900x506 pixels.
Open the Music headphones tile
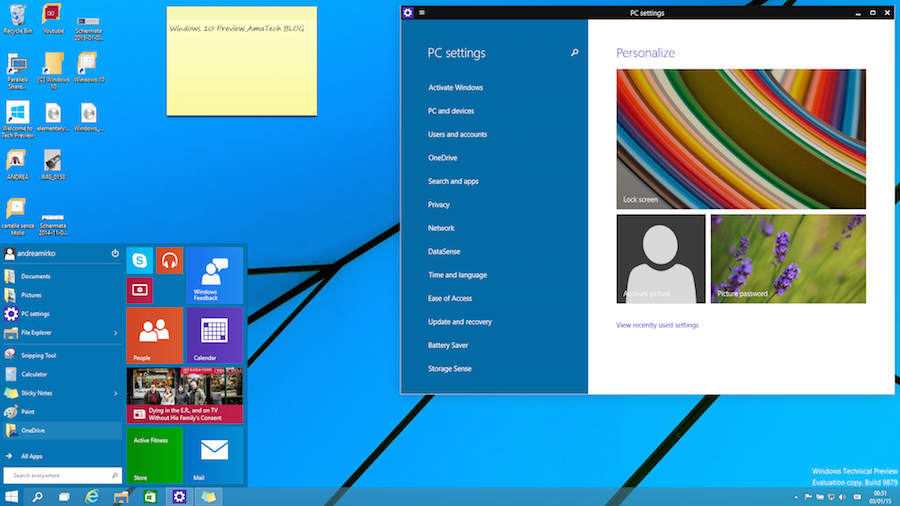coord(169,260)
